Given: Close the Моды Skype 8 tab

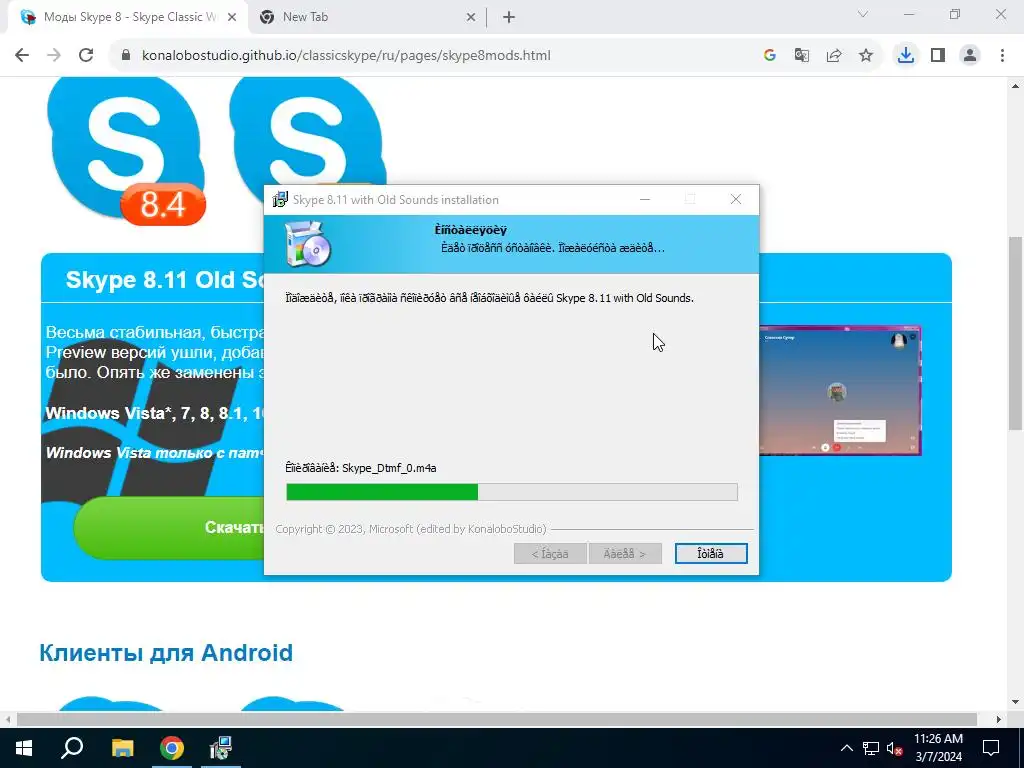Looking at the screenshot, I should pos(232,18).
